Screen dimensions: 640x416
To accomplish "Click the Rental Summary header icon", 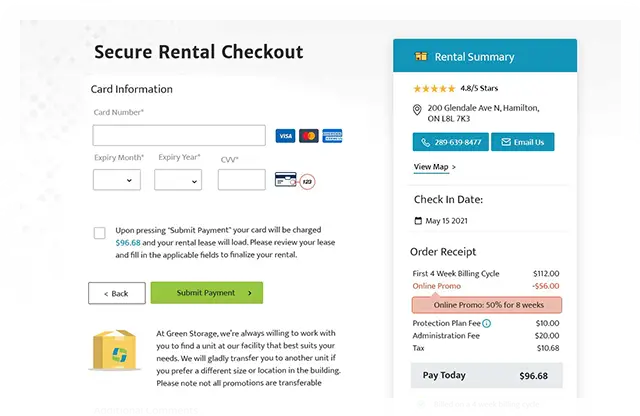I will (x=421, y=57).
